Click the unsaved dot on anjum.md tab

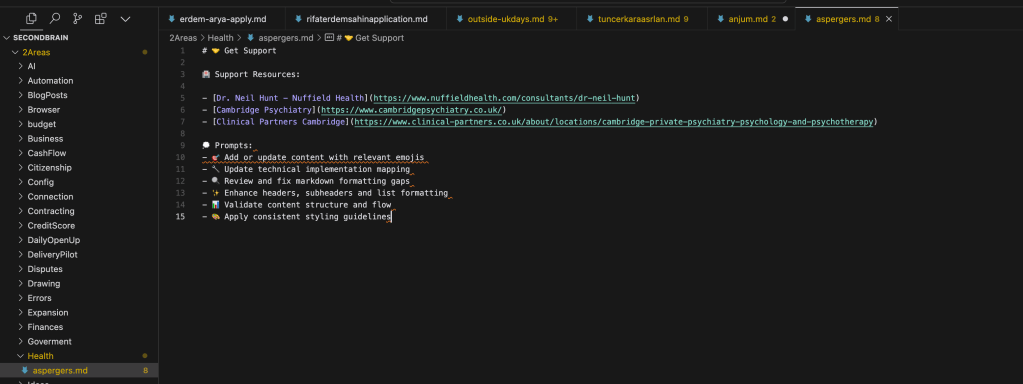click(x=785, y=19)
